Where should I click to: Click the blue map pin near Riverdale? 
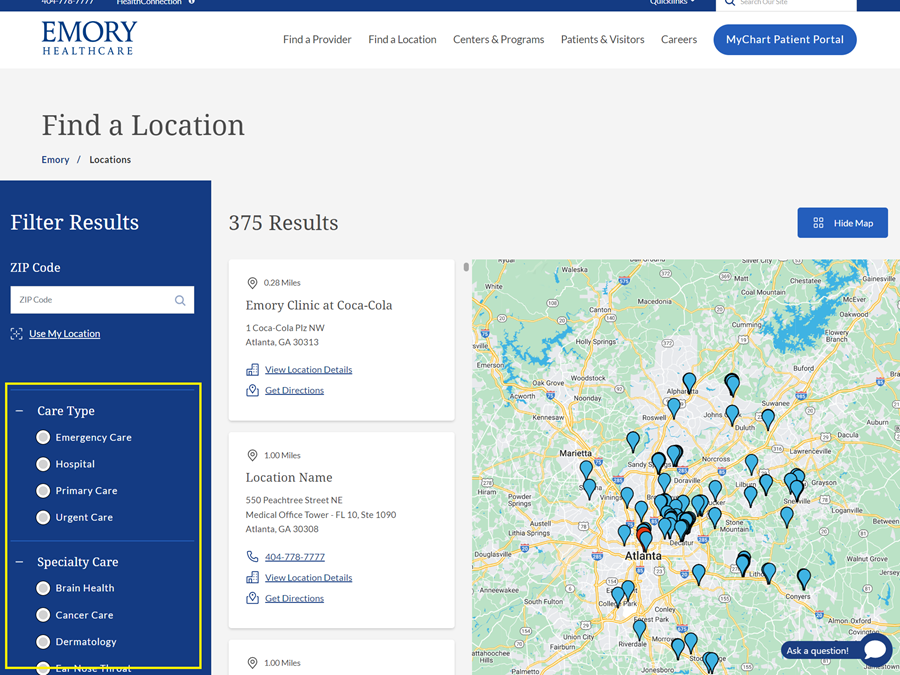[639, 630]
